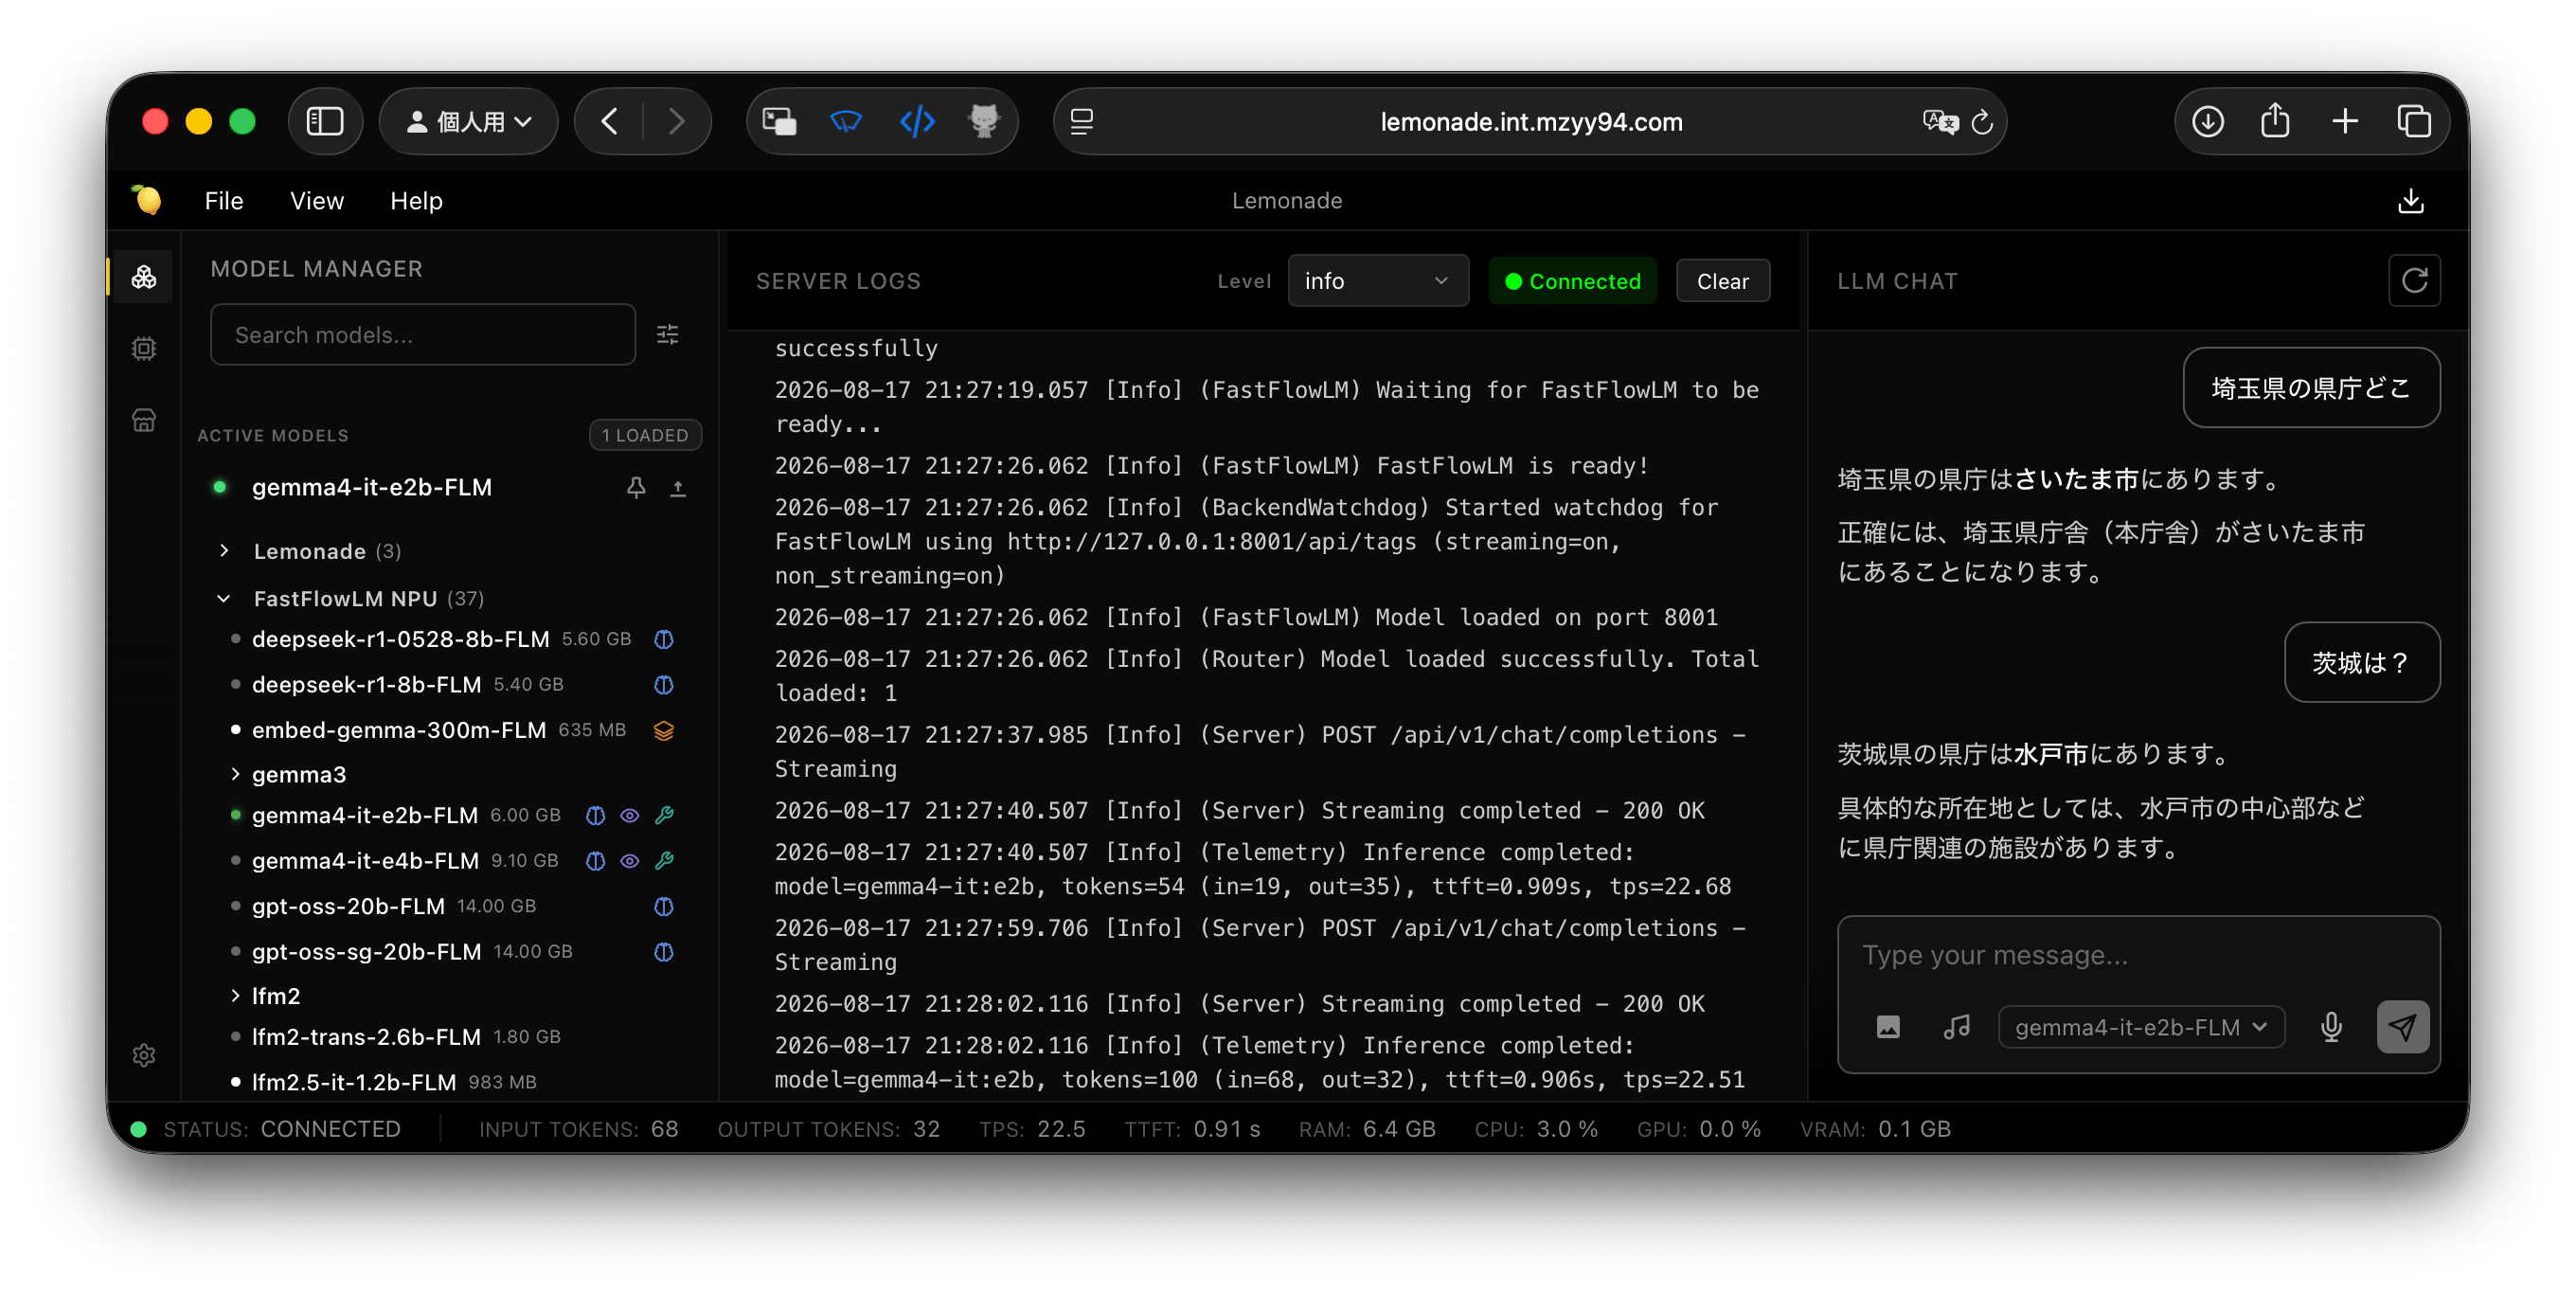Image resolution: width=2576 pixels, height=1294 pixels.
Task: Open the browser sidebar toggle
Action: (325, 122)
